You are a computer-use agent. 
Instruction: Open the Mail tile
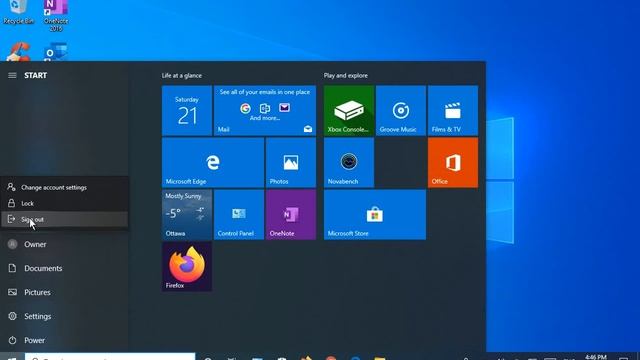click(265, 111)
